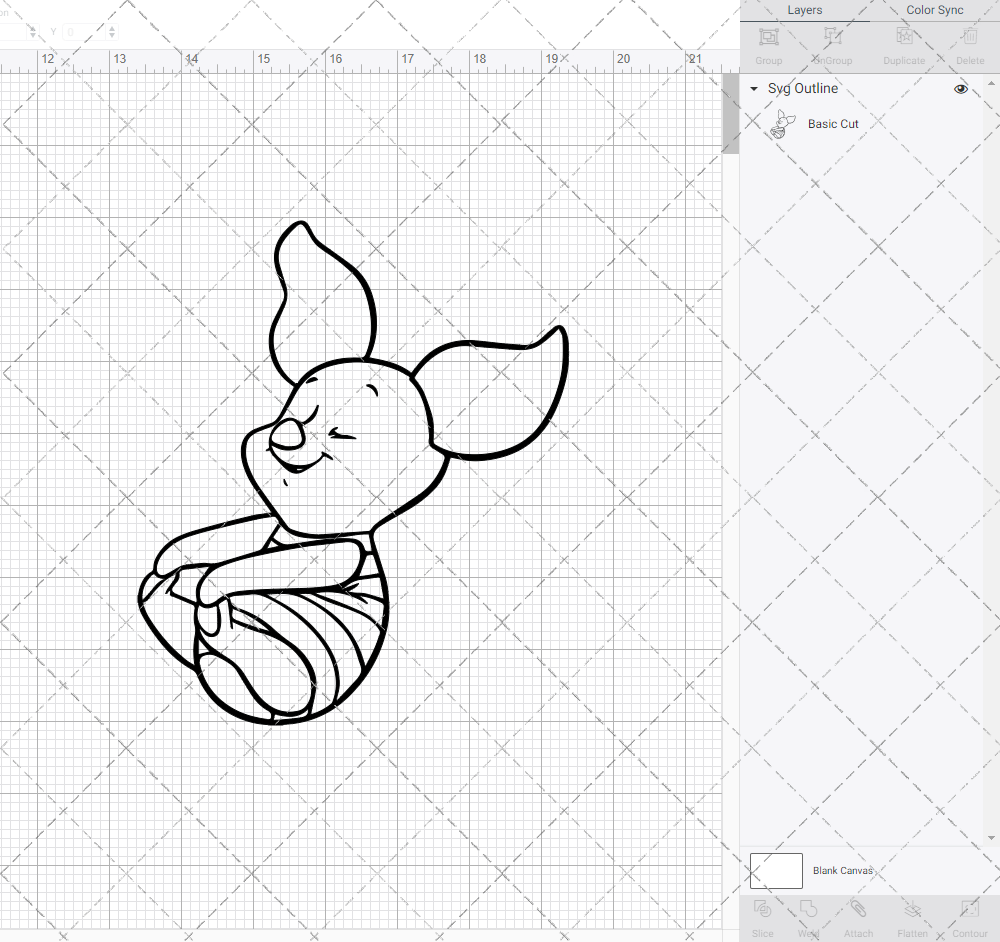Select the Svg Outline layer name
The width and height of the screenshot is (1000, 942).
[x=803, y=89]
